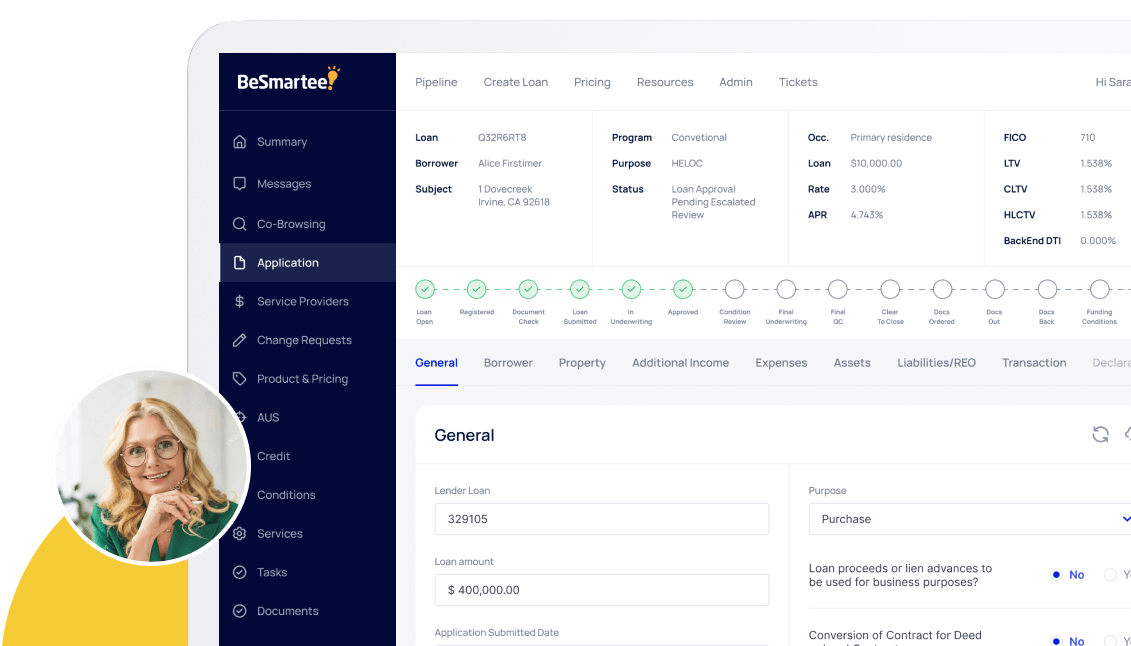The image size is (1131, 646).
Task: Switch to the Property tab
Action: coord(582,363)
